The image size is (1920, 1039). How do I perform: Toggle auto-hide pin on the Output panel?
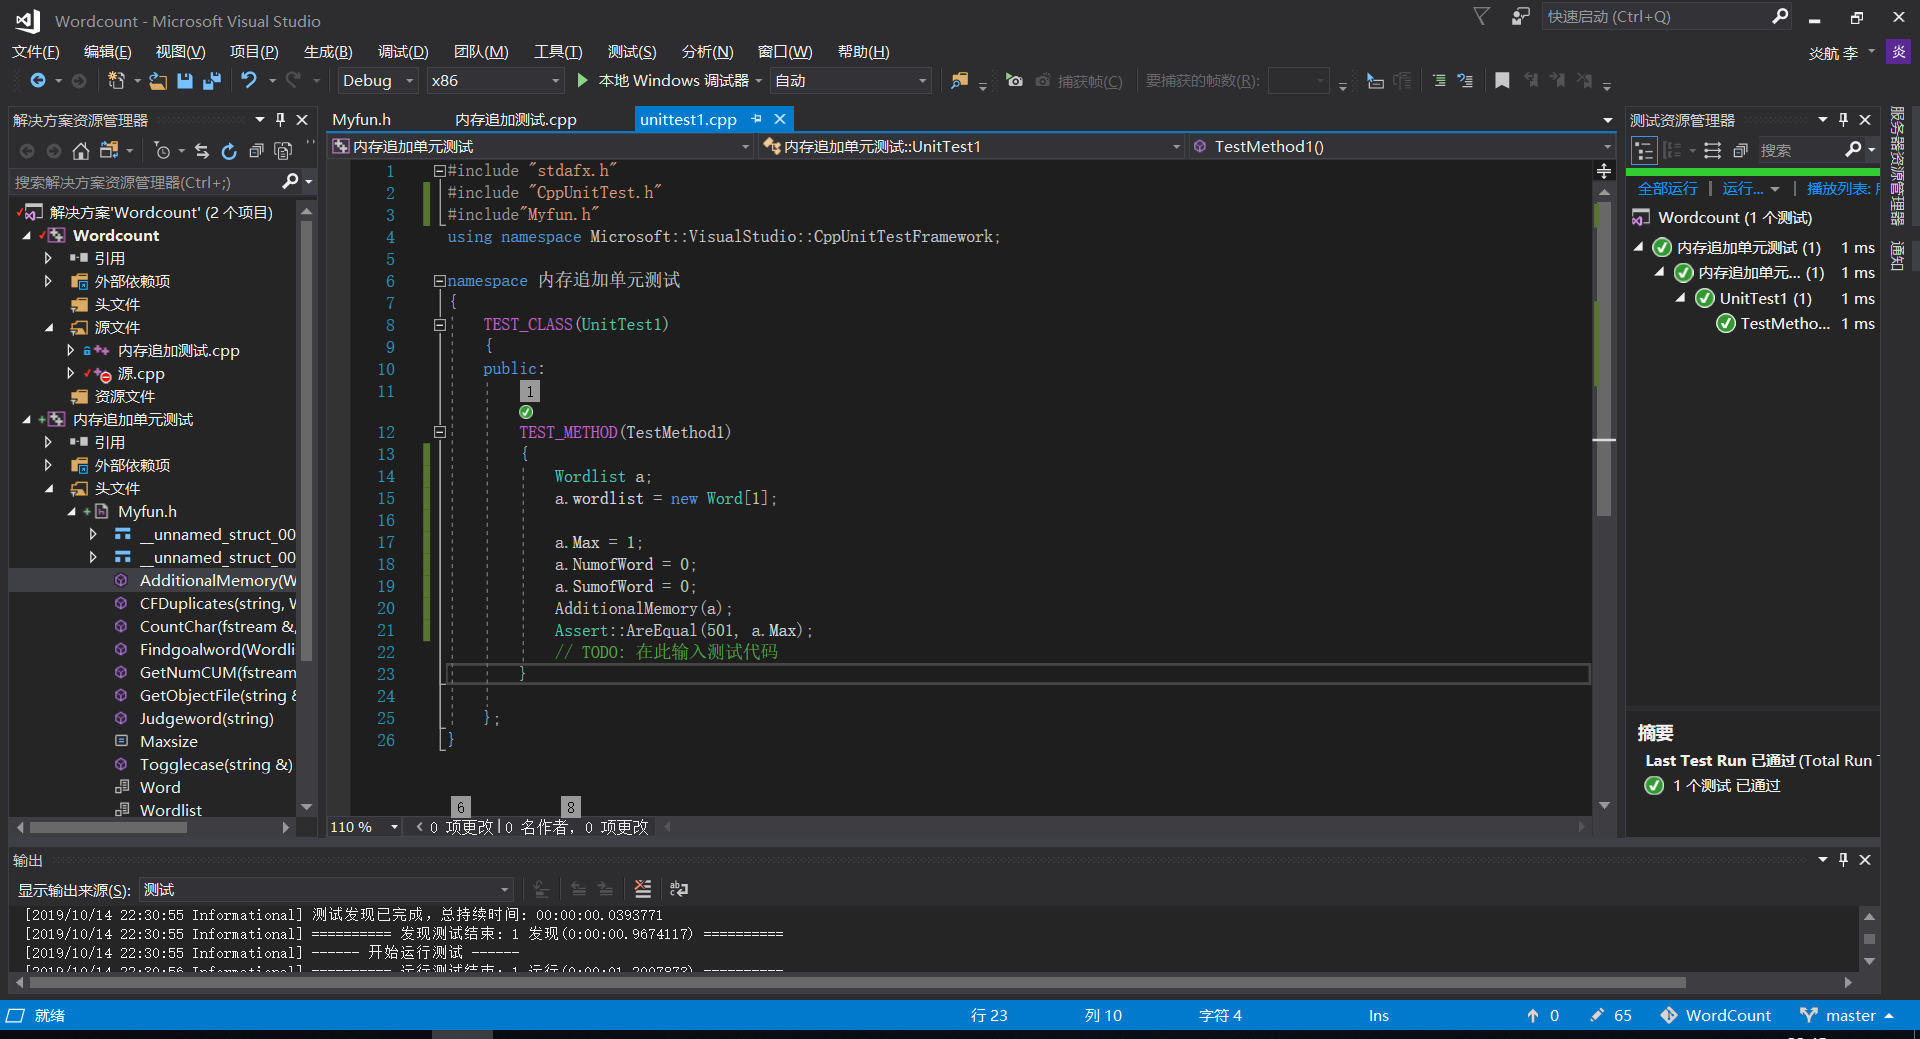coord(1844,860)
